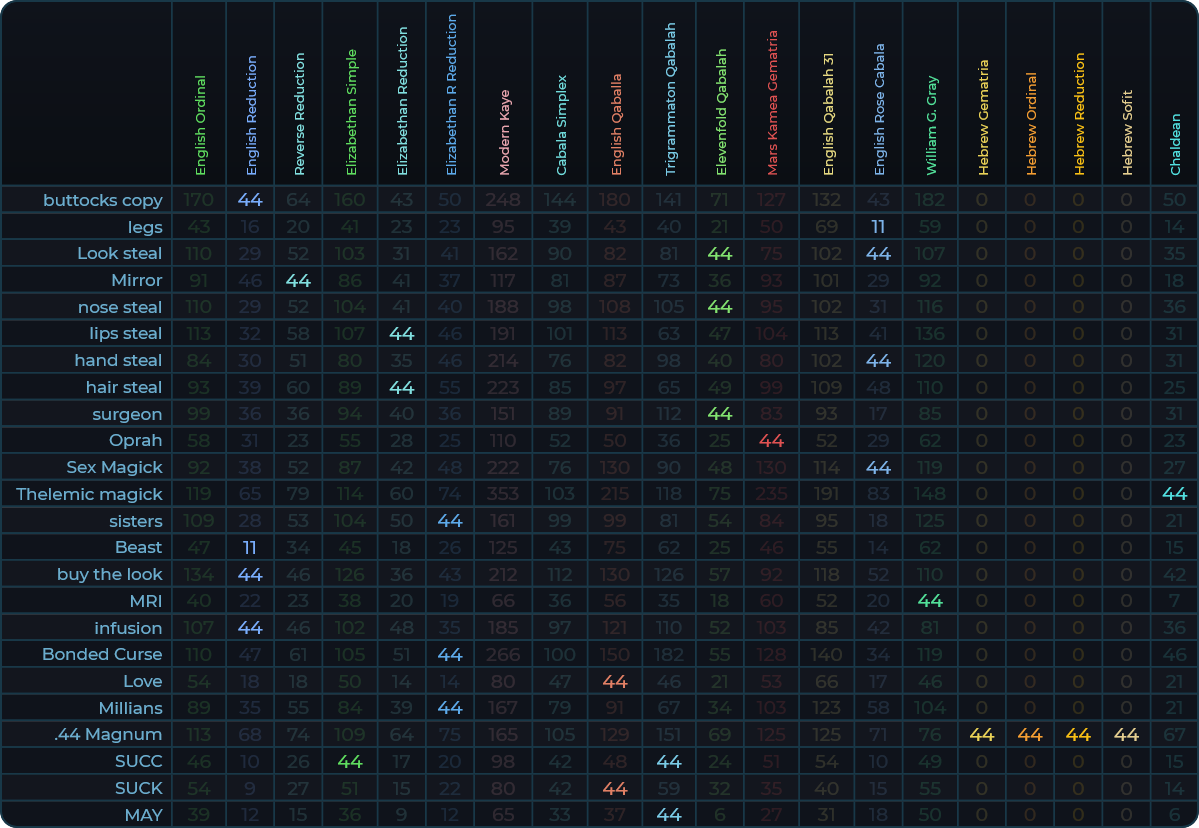
Task: Click the English Ordinal column header
Action: click(201, 125)
